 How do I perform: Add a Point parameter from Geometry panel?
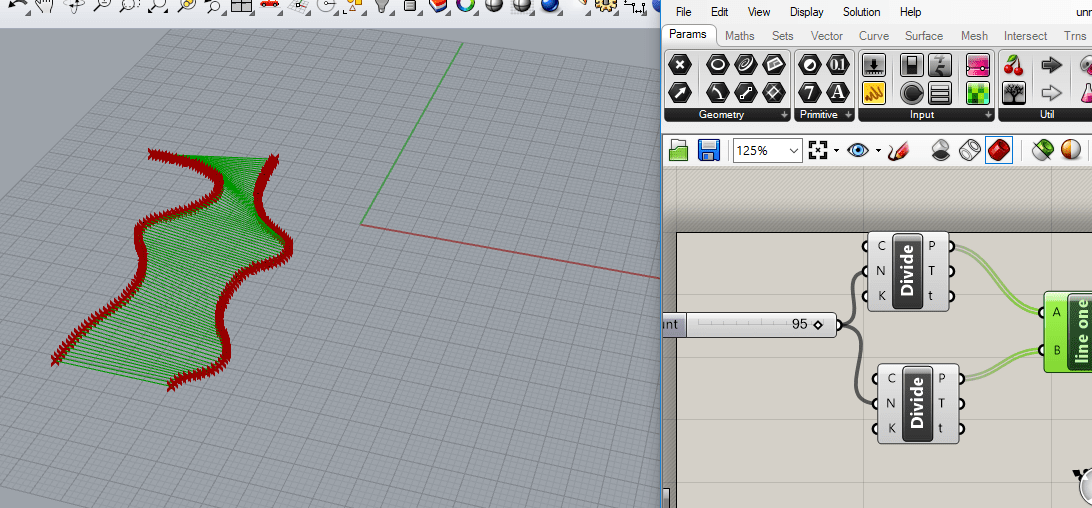(x=680, y=66)
